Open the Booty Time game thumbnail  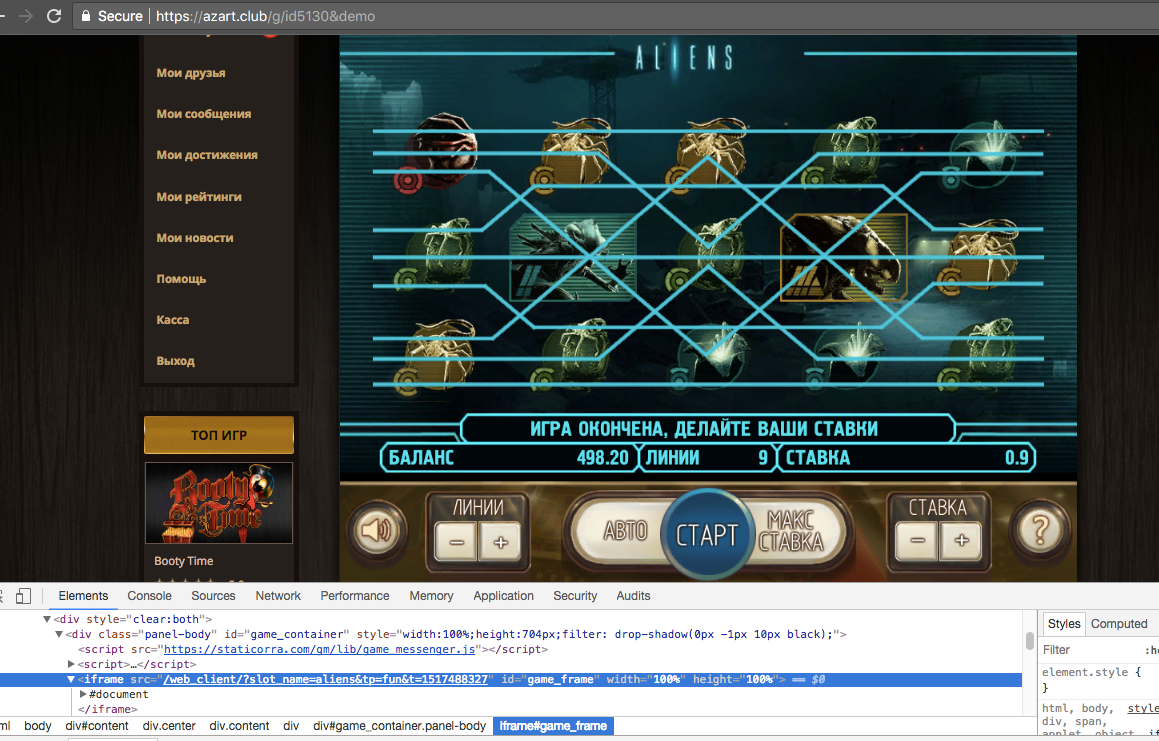click(x=219, y=503)
